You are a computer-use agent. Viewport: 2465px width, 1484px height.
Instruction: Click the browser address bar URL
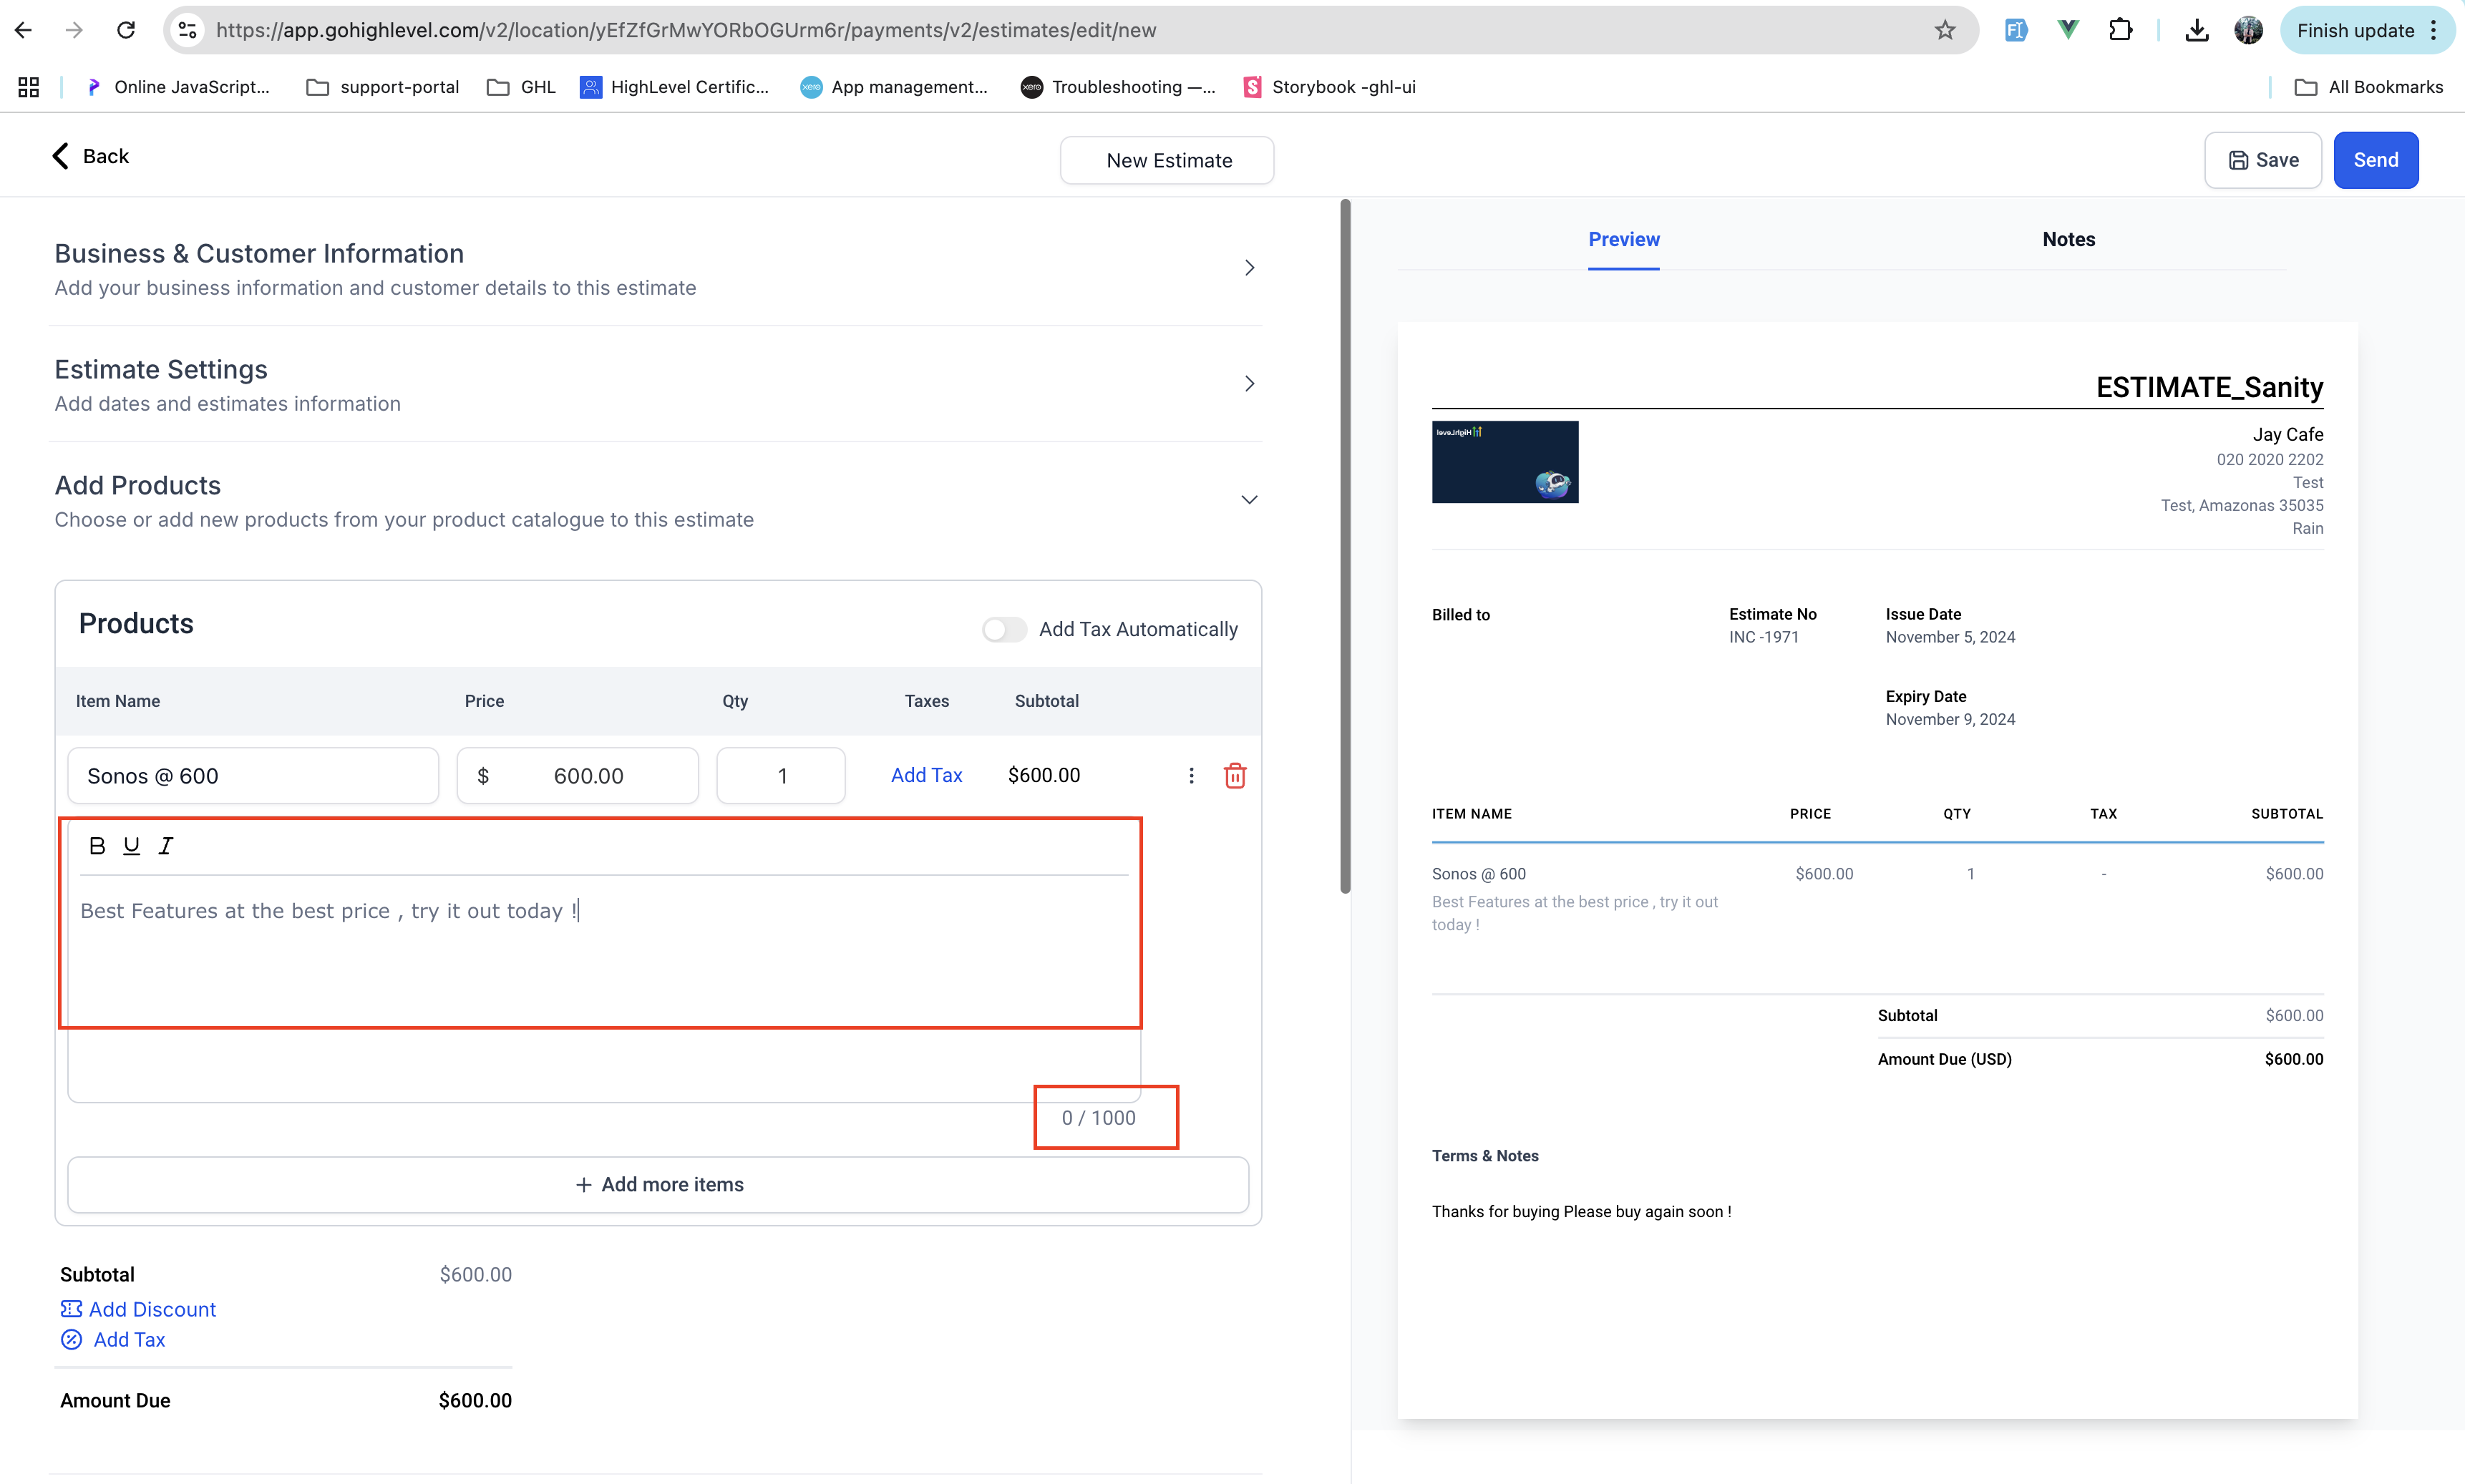pyautogui.click(x=686, y=30)
